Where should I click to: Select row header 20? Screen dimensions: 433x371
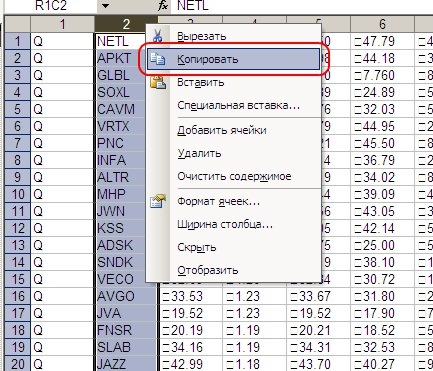tap(17, 364)
